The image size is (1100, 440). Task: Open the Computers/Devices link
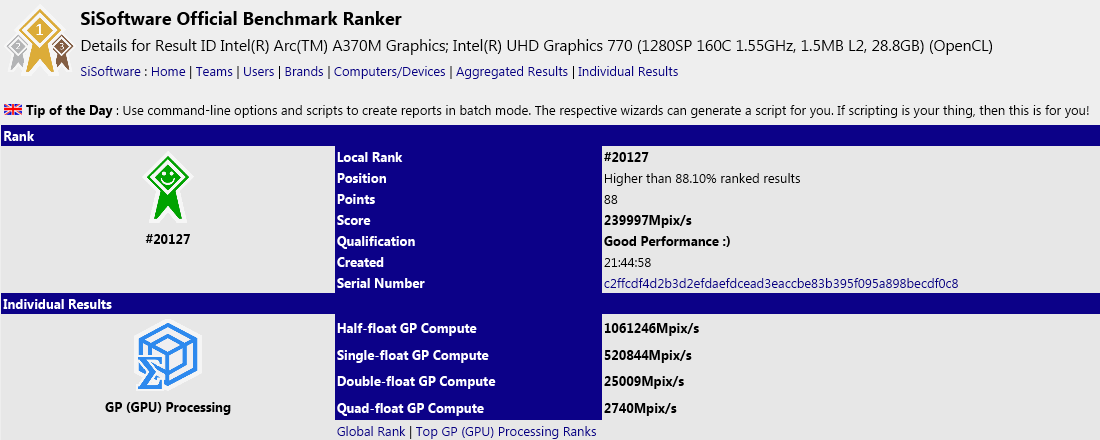pos(390,72)
